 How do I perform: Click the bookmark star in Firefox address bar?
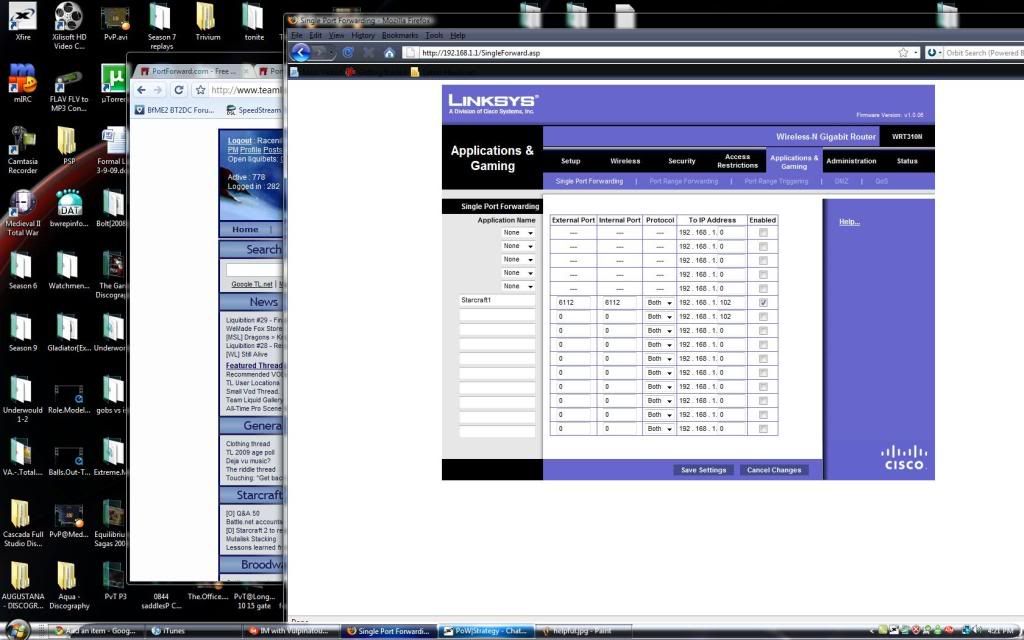(x=903, y=53)
